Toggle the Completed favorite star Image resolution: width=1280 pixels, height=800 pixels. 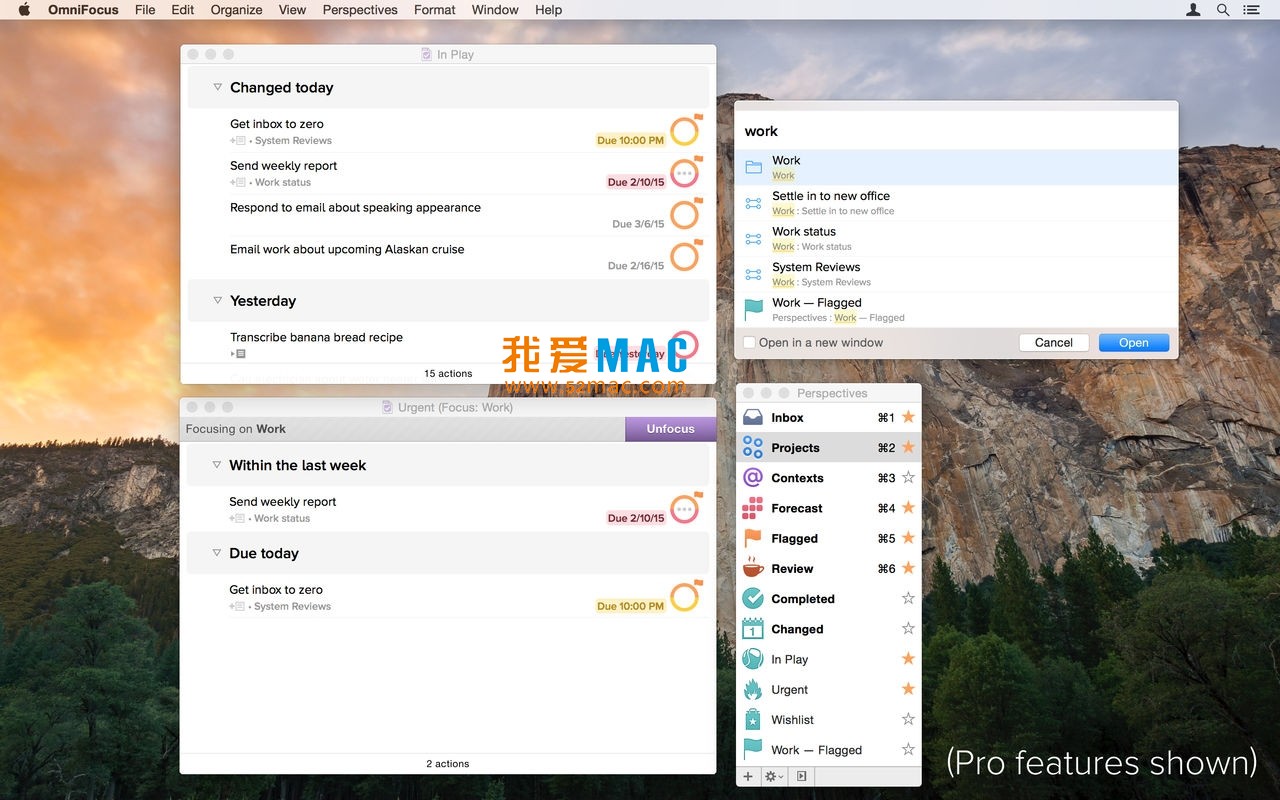coord(908,598)
